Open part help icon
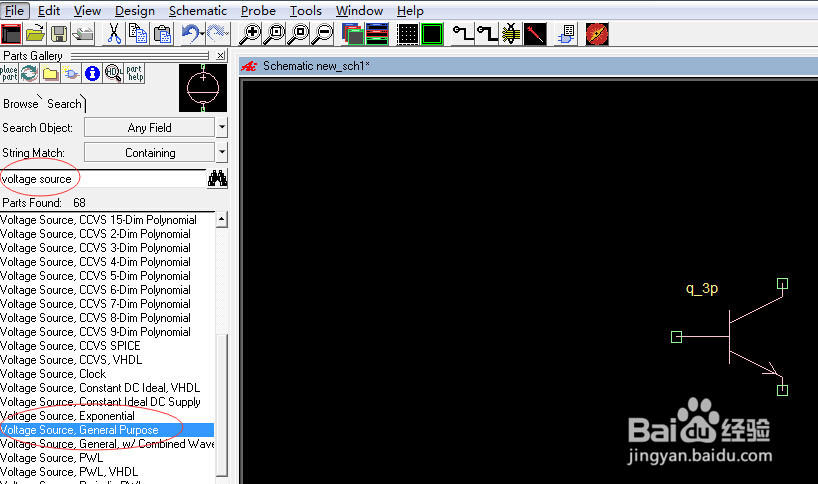Screen dimensions: 818x484 (135, 74)
